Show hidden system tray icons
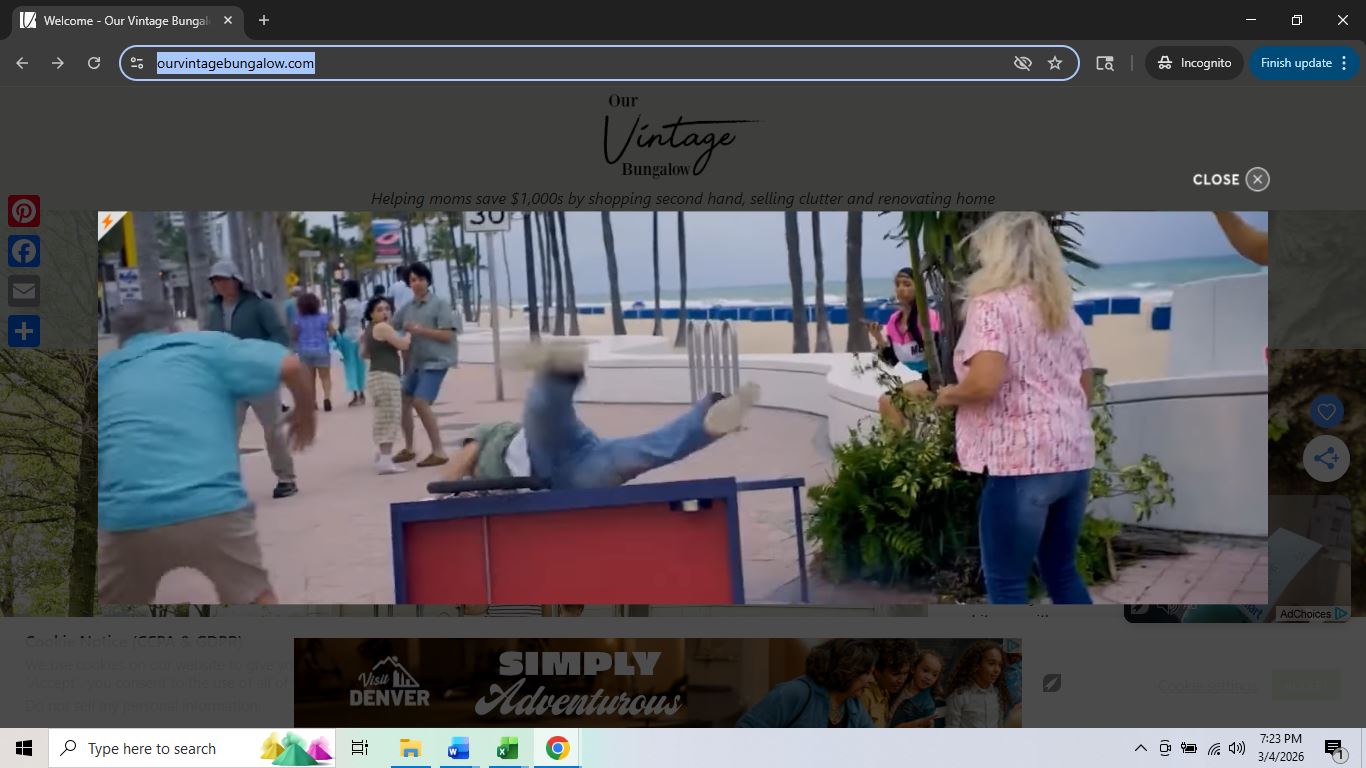This screenshot has height=768, width=1366. click(x=1140, y=748)
